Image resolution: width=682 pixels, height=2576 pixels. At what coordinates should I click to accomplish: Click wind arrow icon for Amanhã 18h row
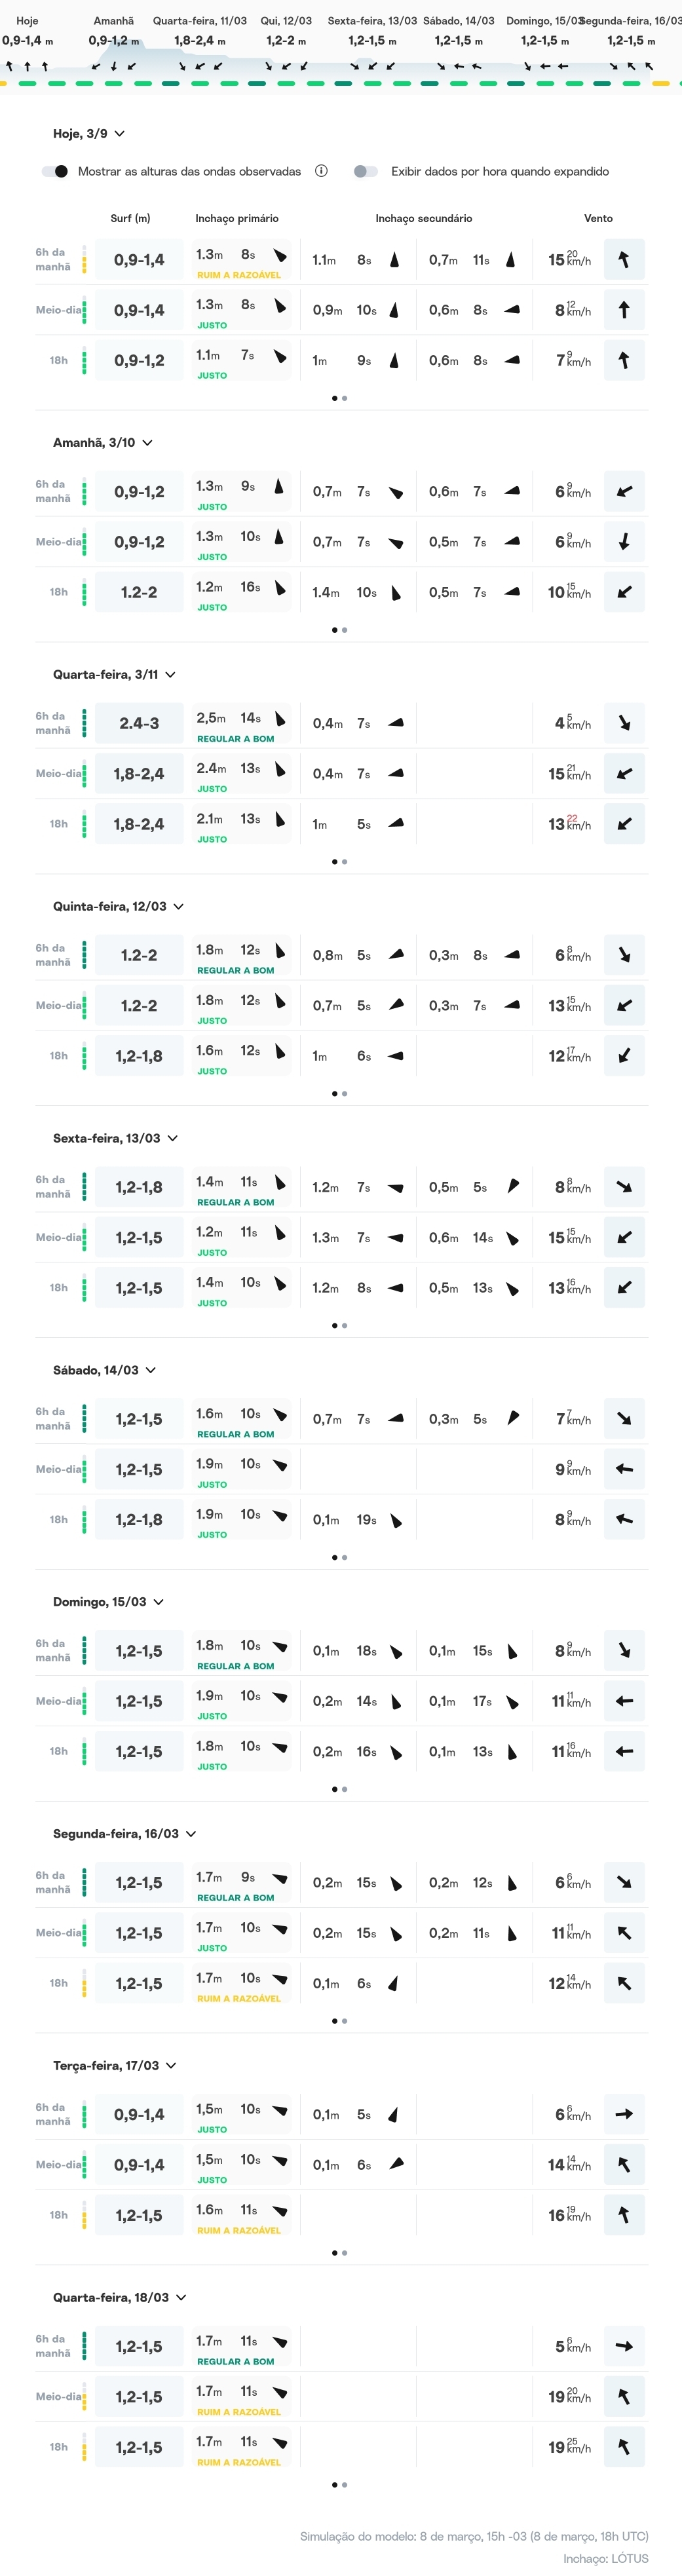tap(624, 592)
